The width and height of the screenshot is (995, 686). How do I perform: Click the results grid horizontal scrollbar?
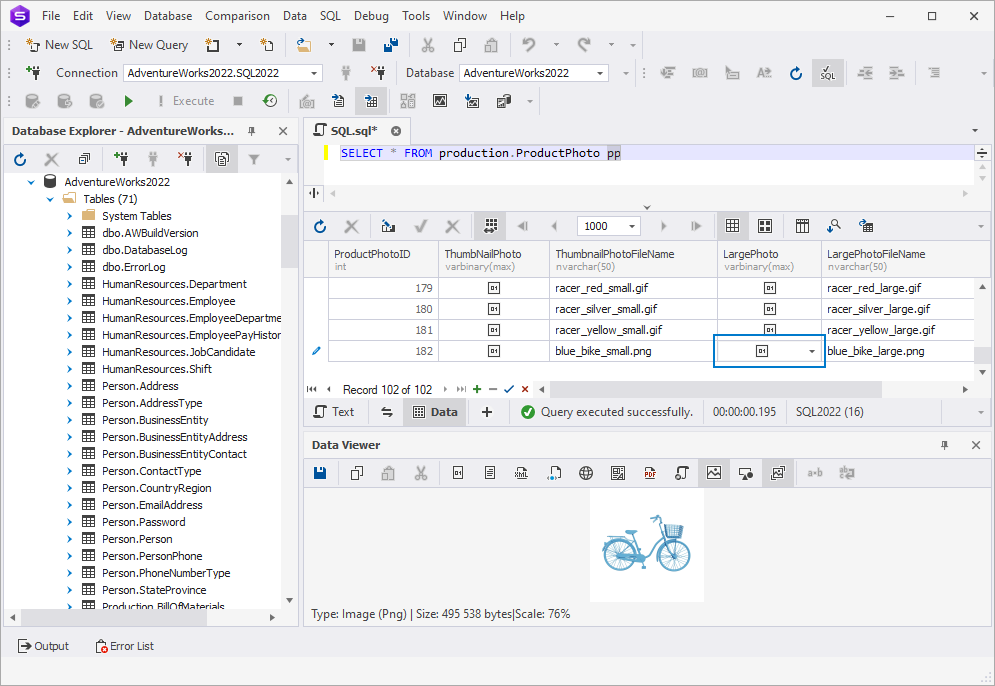point(716,389)
